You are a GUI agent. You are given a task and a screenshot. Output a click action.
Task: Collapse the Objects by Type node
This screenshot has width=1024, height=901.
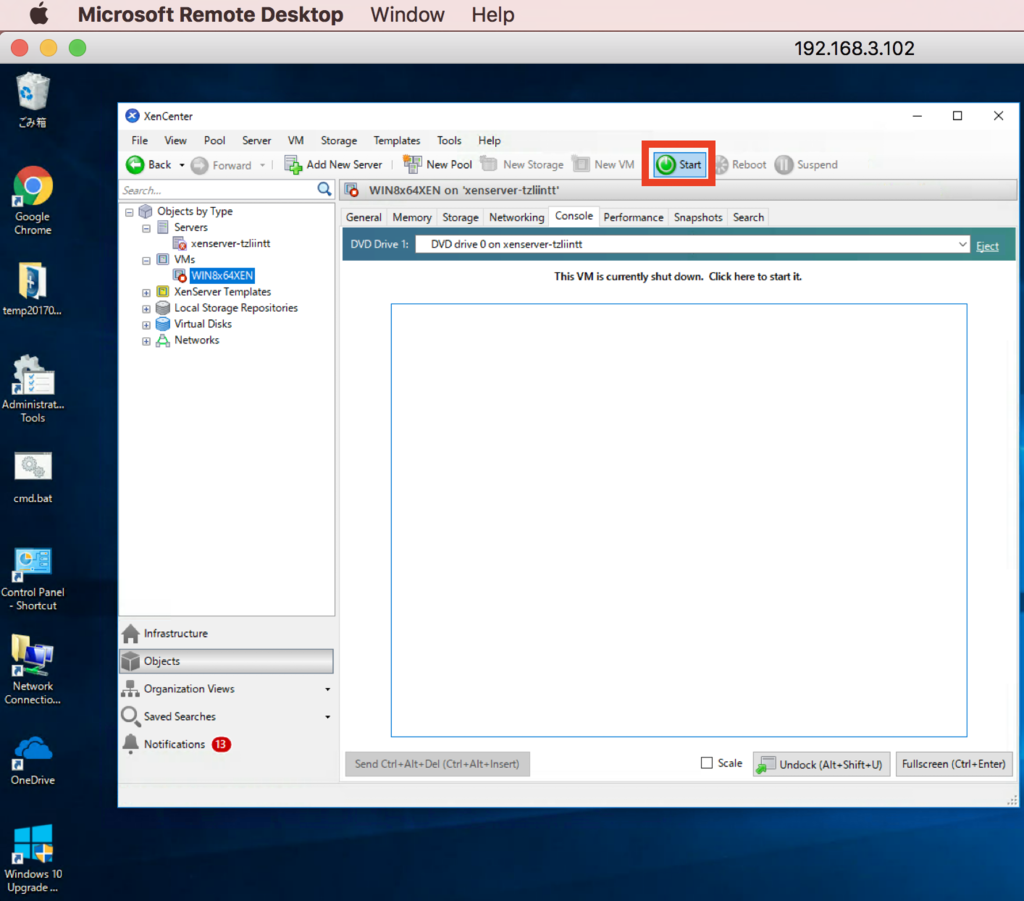129,212
